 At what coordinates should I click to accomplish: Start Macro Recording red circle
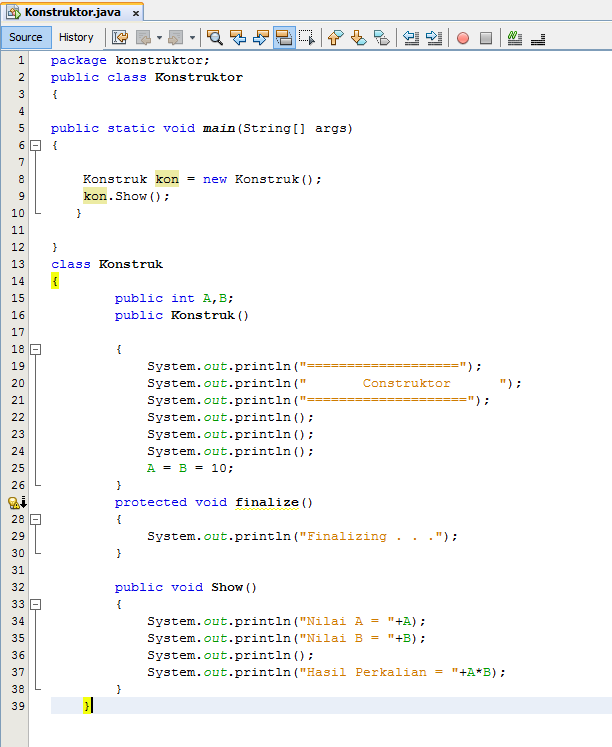point(462,38)
